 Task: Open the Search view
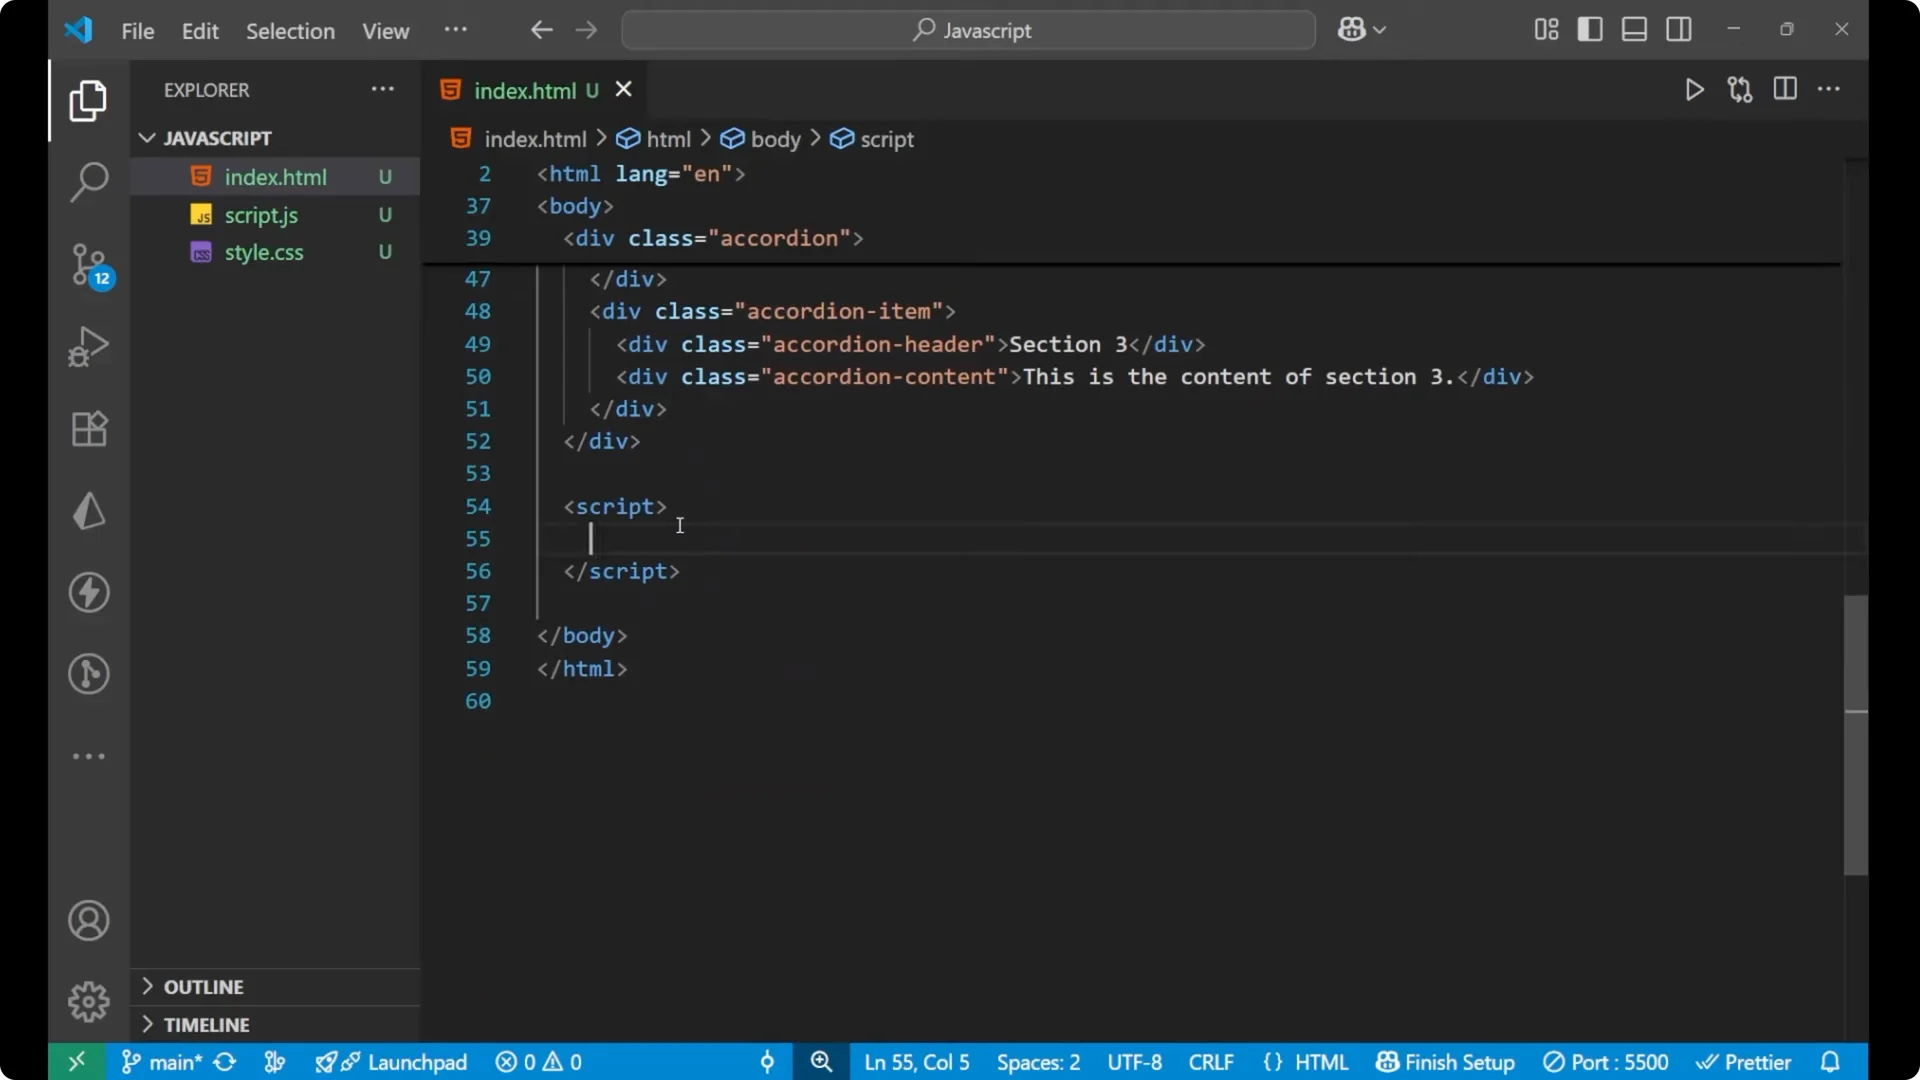coord(88,182)
